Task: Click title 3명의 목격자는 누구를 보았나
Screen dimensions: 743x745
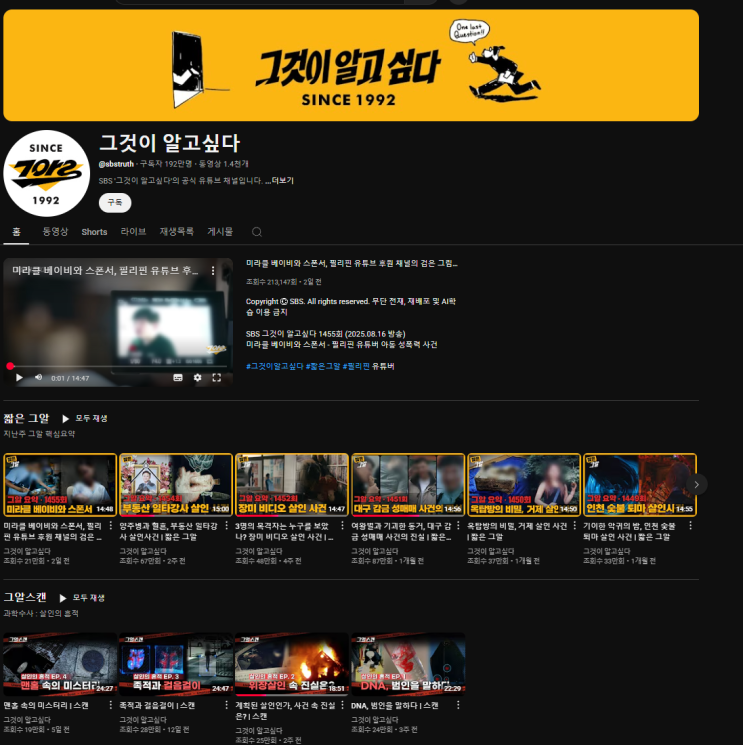Action: click(x=284, y=531)
